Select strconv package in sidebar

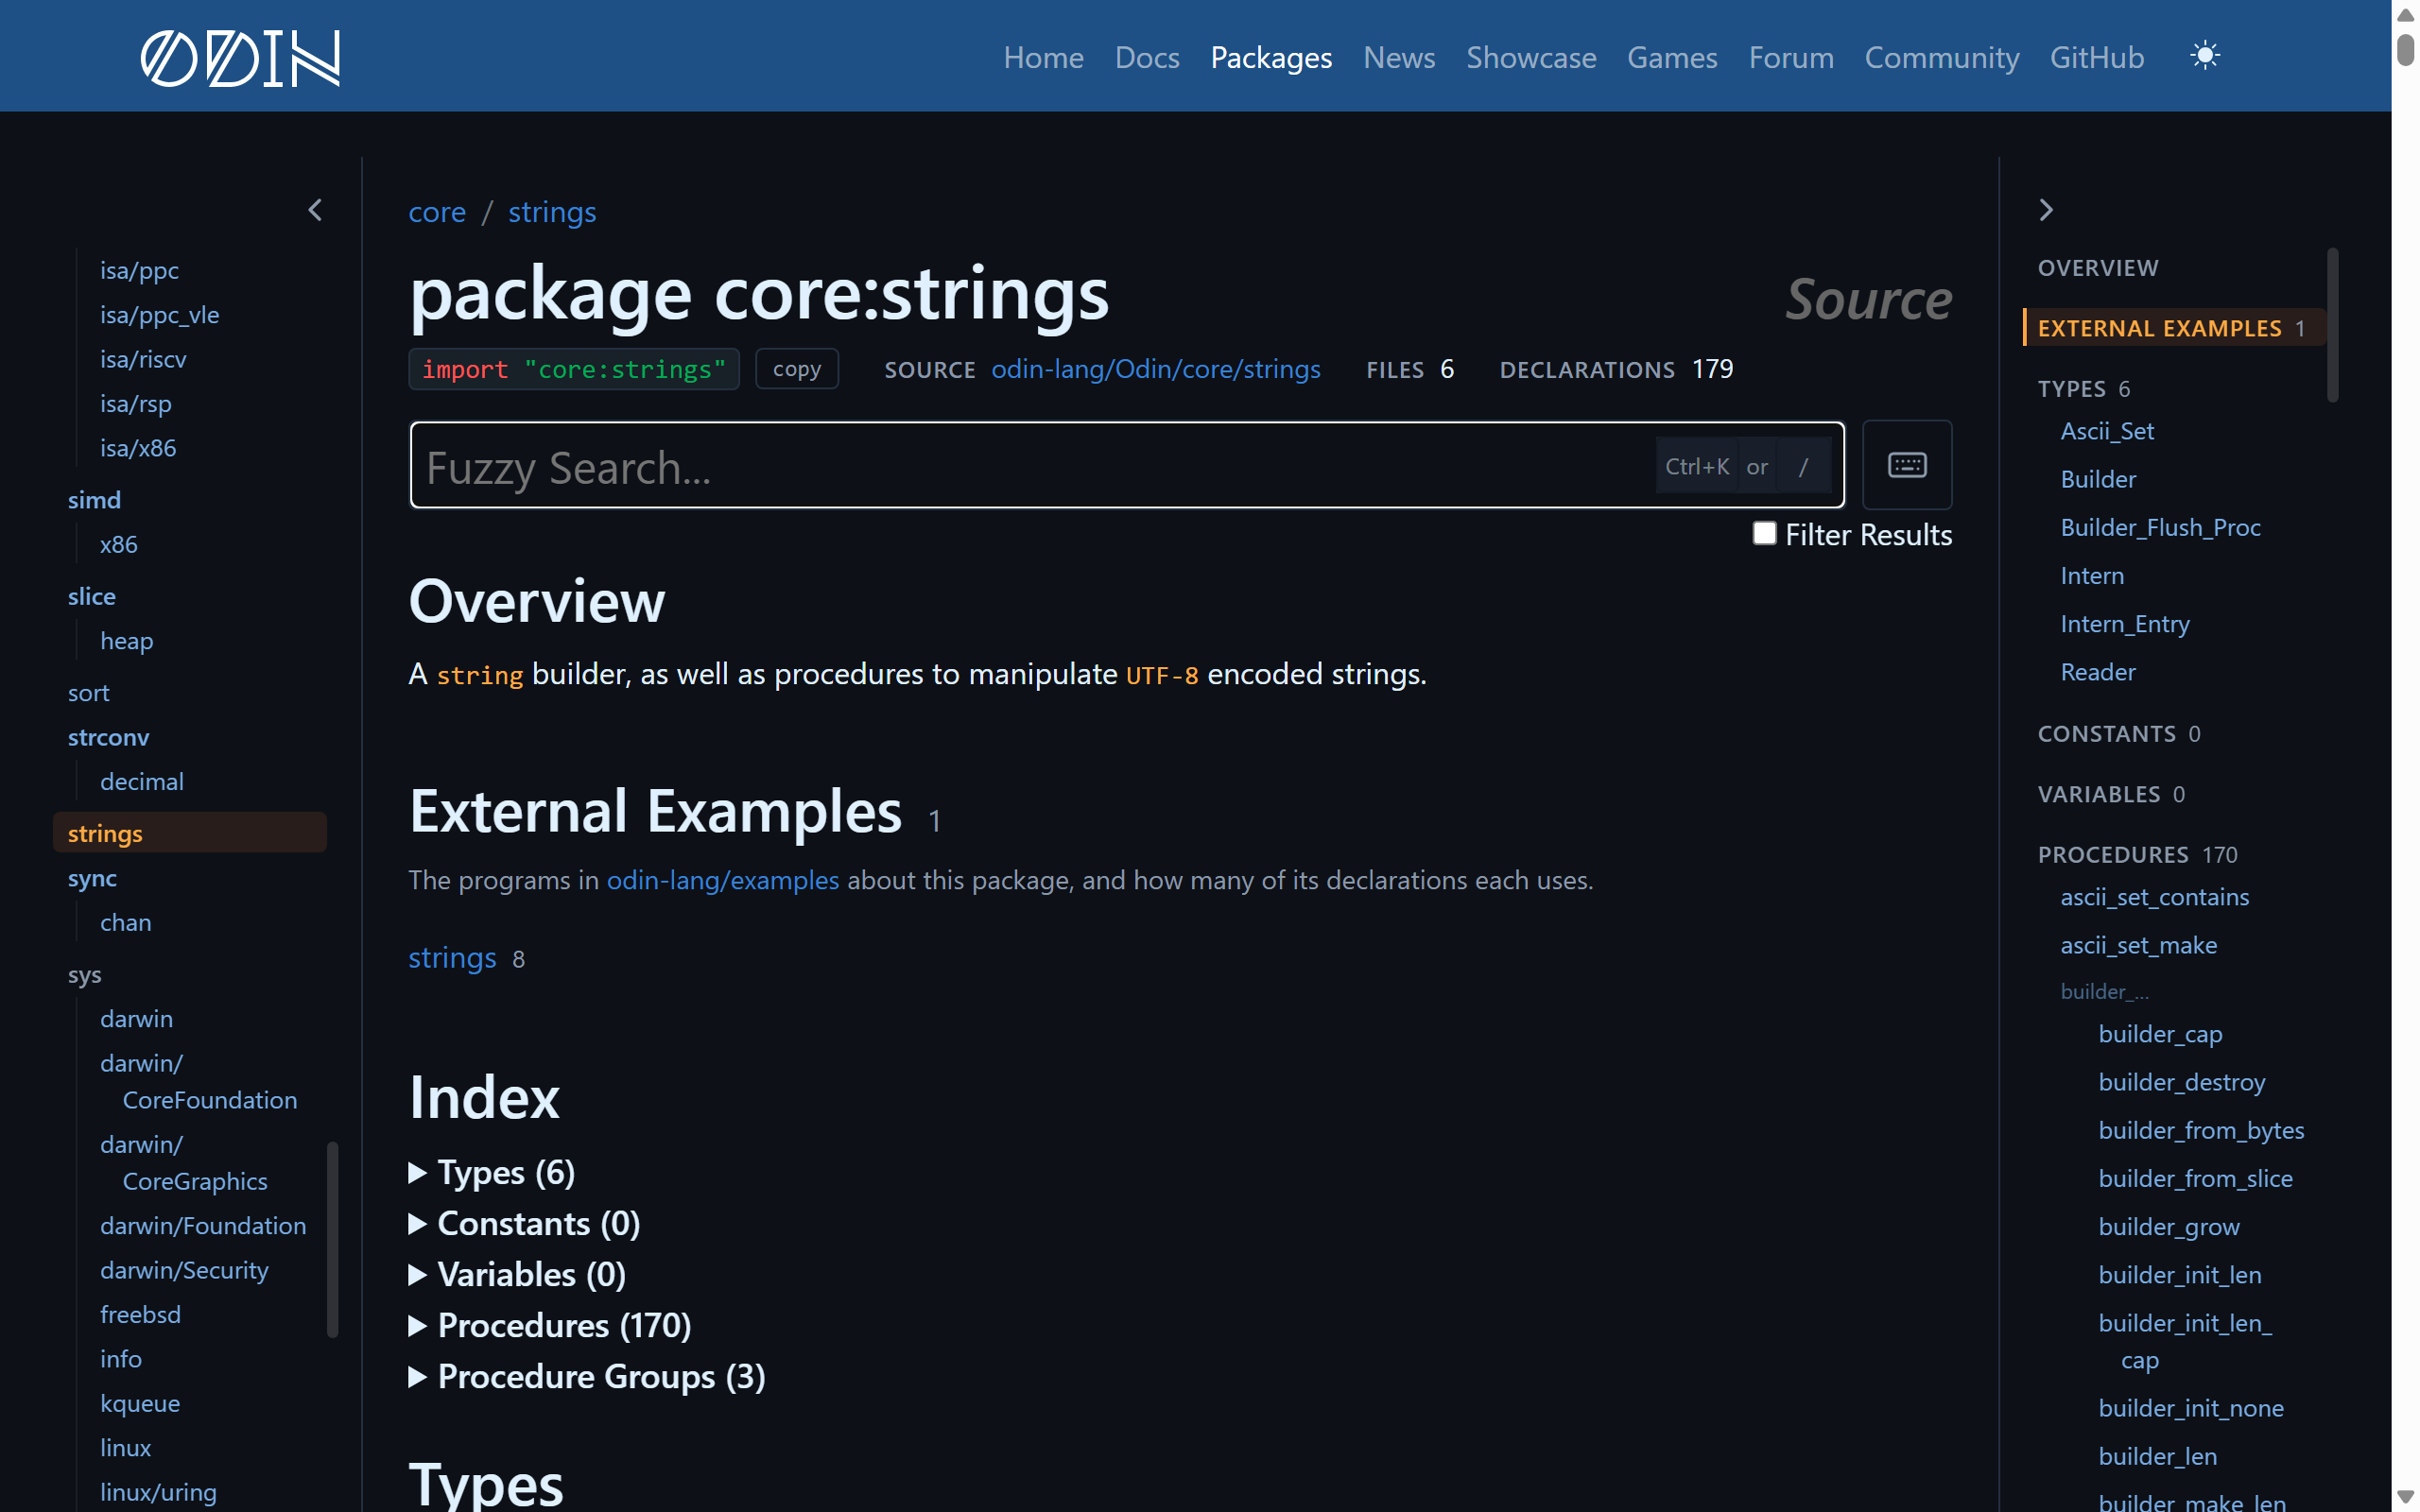(x=108, y=737)
